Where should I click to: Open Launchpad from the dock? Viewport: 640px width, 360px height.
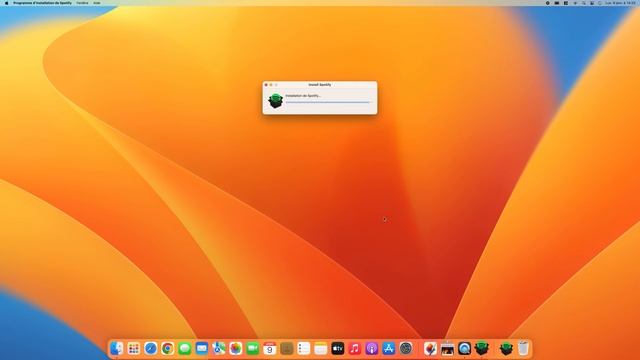[133, 349]
